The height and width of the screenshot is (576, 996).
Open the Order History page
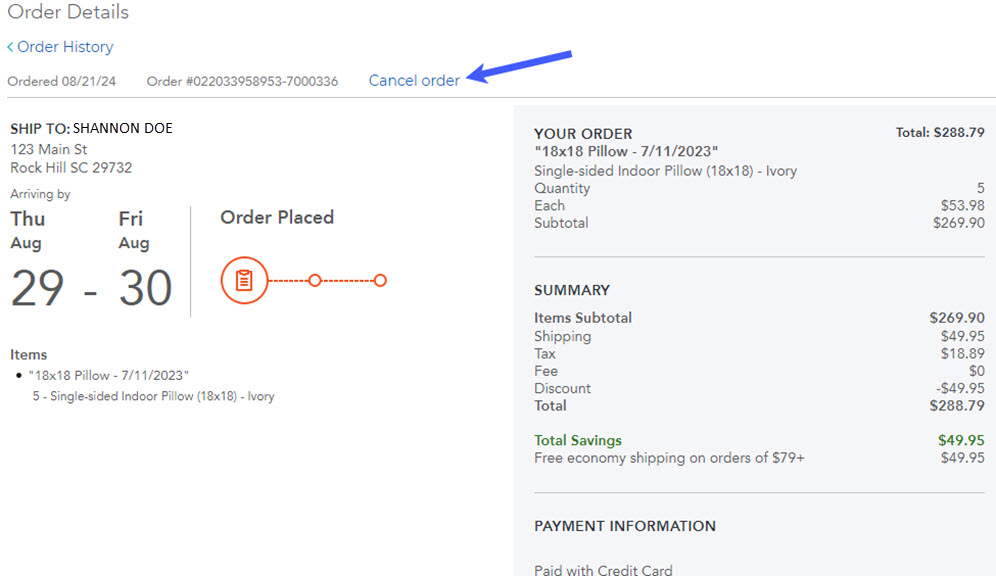pyautogui.click(x=64, y=47)
